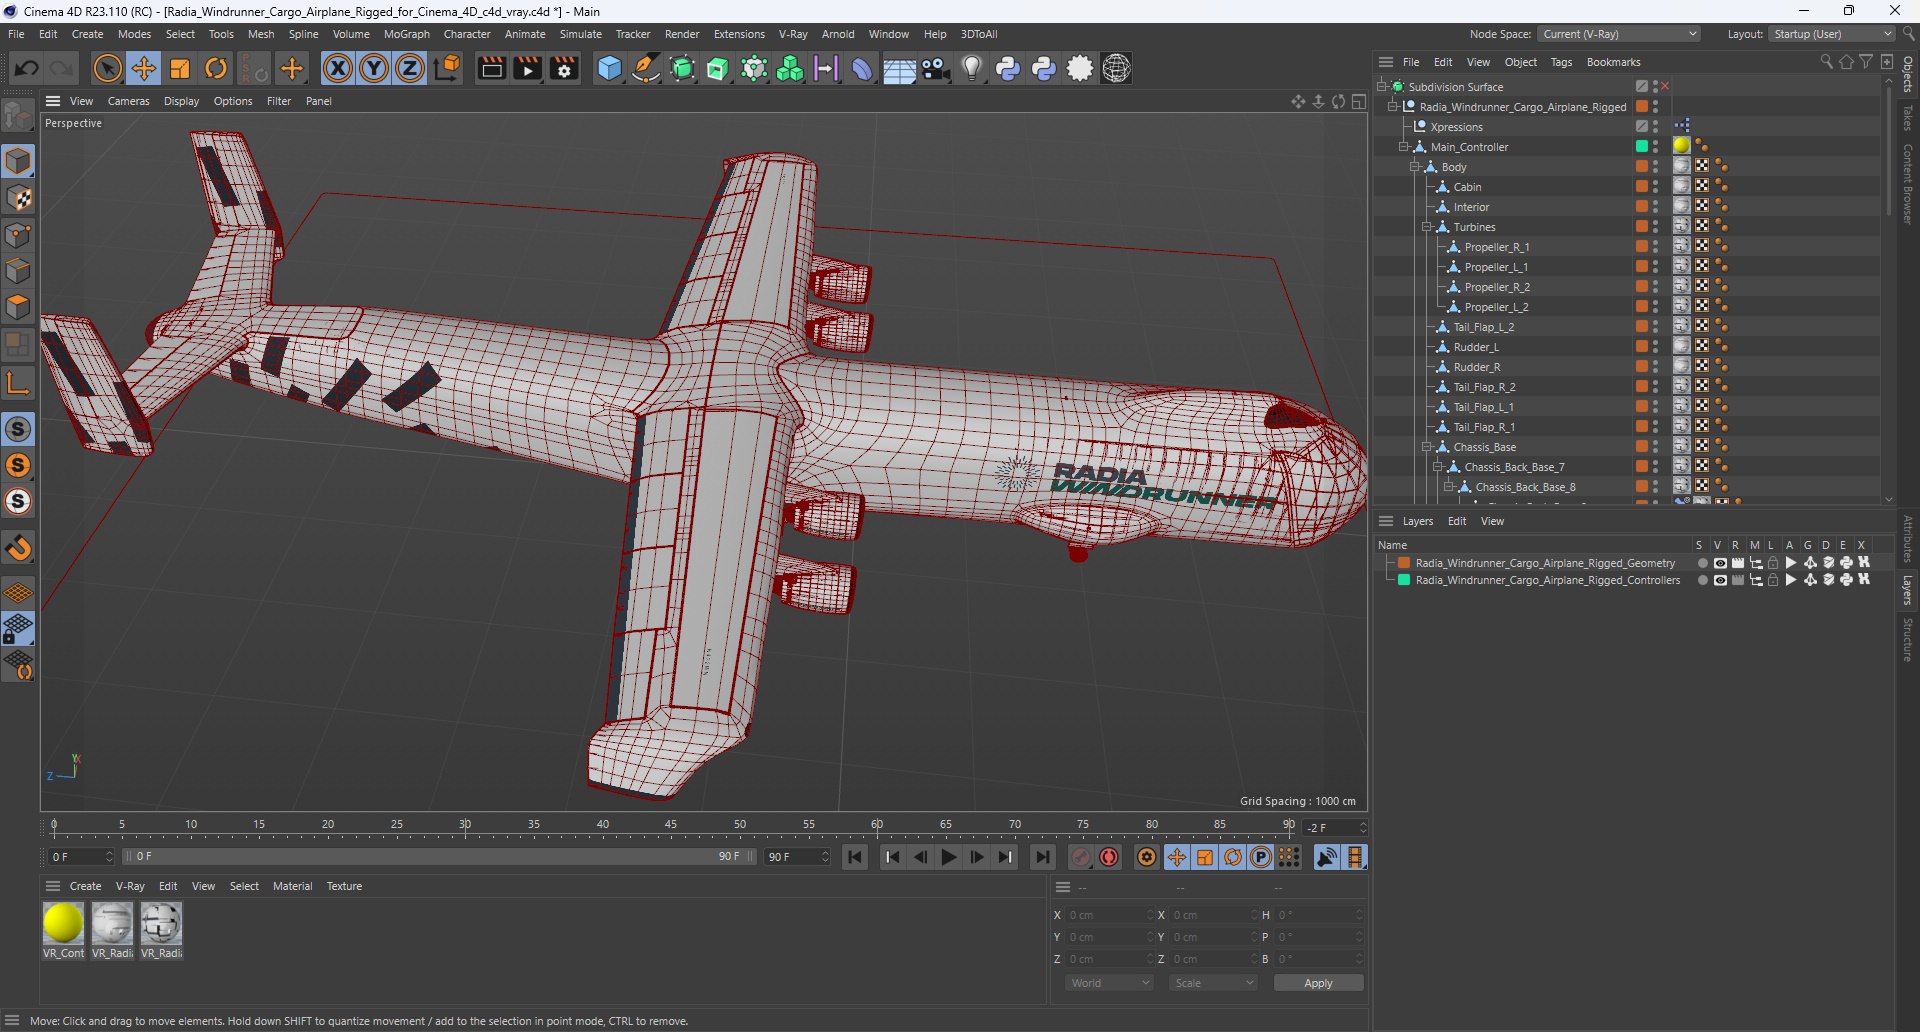Toggle visibility eye of Controllers layer

1720,580
